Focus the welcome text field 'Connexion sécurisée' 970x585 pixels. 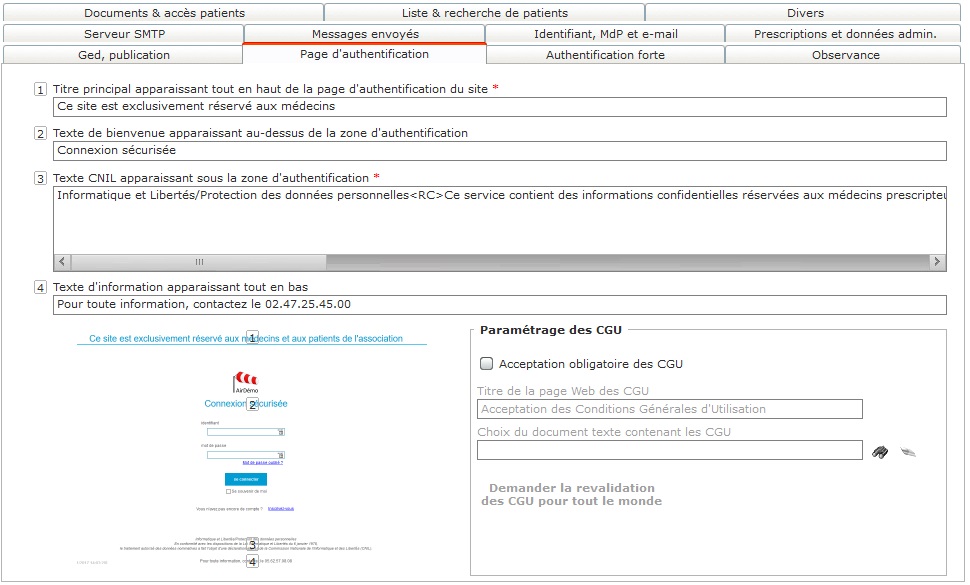(x=500, y=150)
